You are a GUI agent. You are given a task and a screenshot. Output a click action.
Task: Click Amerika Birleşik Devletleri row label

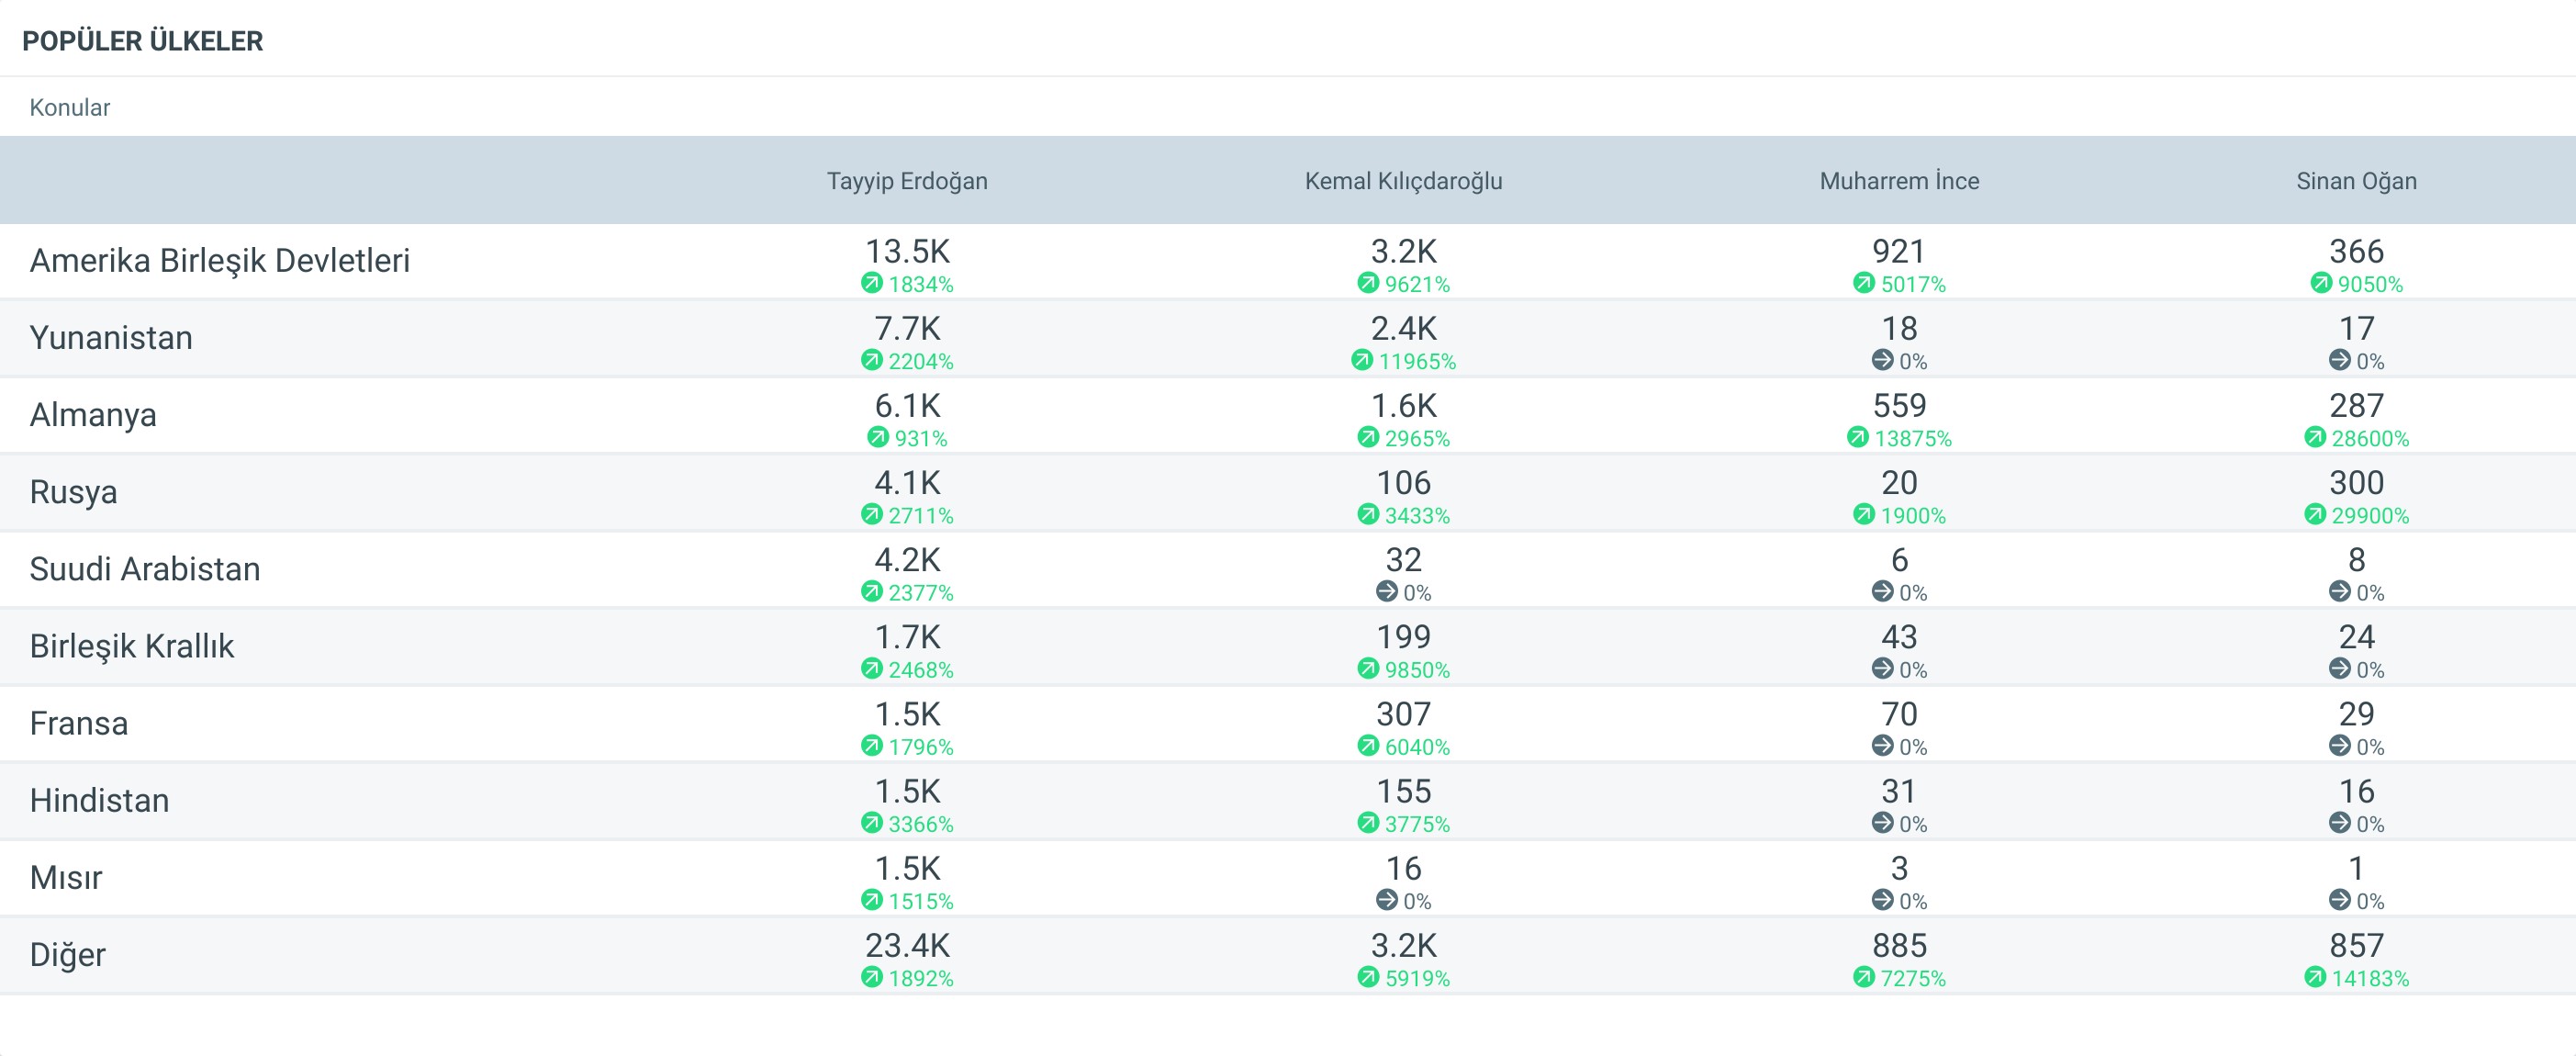click(x=220, y=260)
